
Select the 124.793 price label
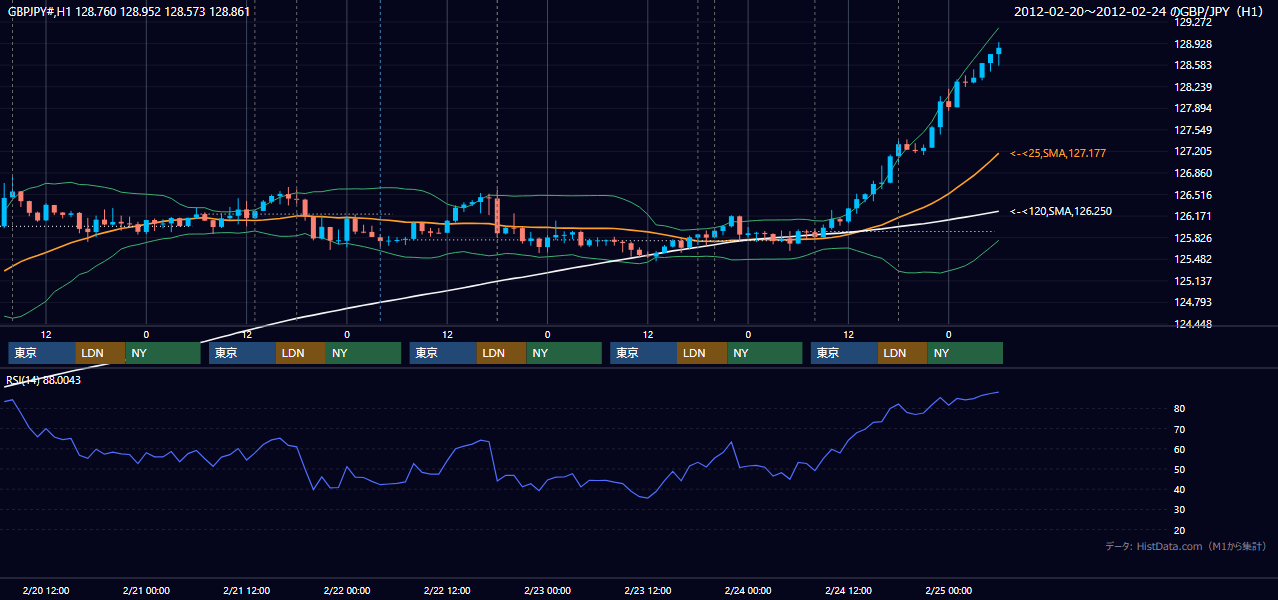click(1194, 302)
